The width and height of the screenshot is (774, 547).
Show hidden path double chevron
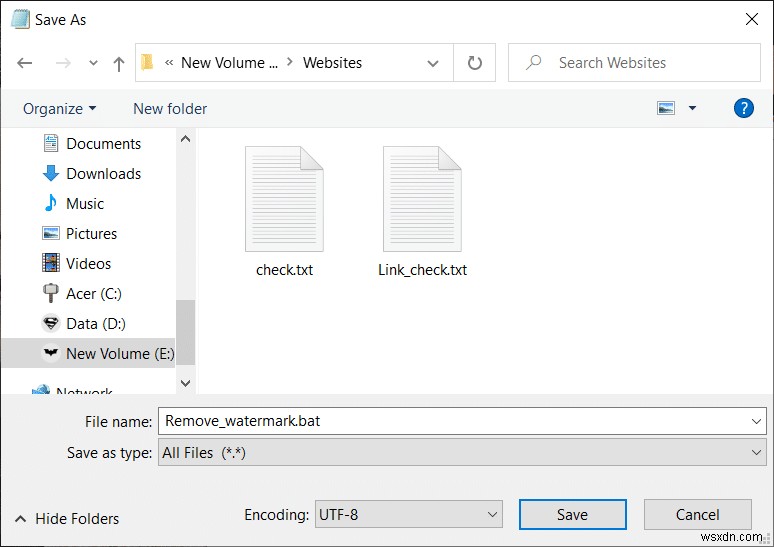pos(169,63)
